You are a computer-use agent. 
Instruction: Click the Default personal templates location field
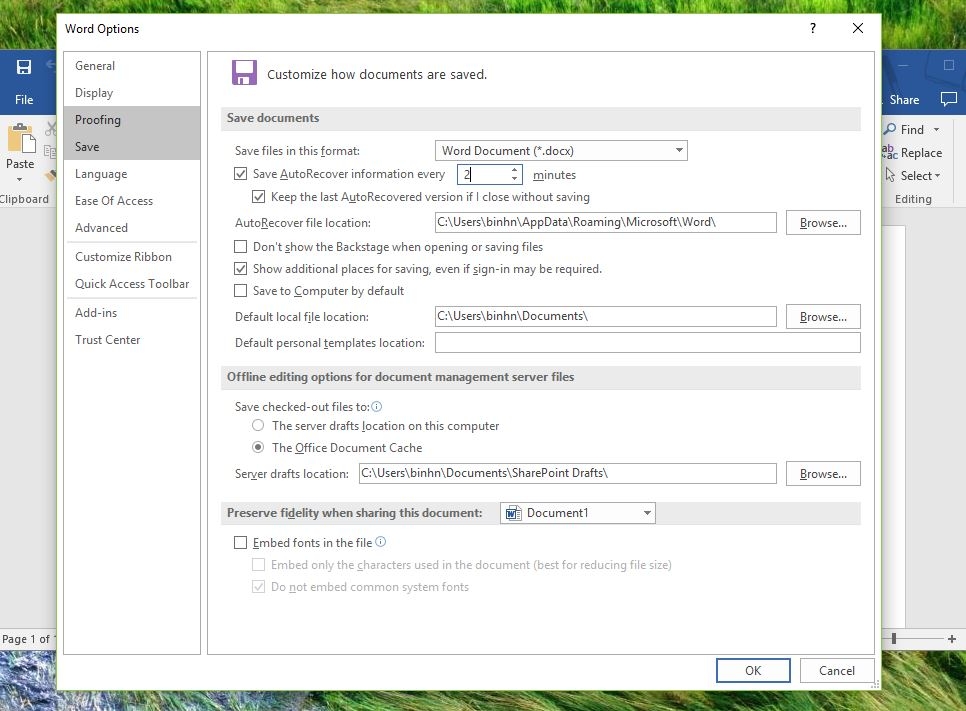(x=647, y=343)
